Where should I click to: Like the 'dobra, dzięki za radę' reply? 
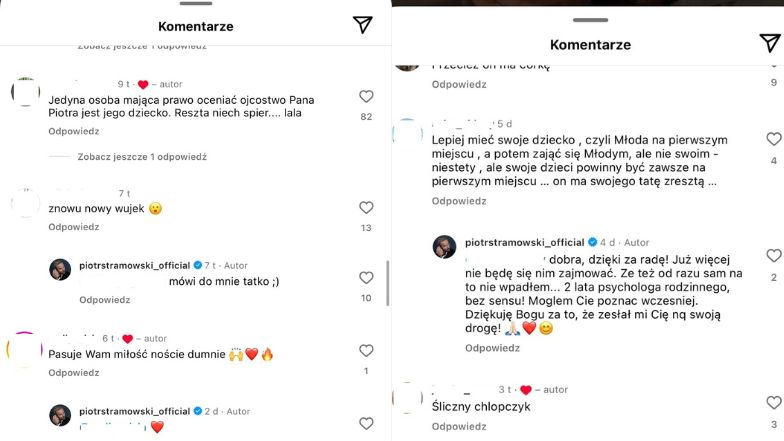[773, 256]
